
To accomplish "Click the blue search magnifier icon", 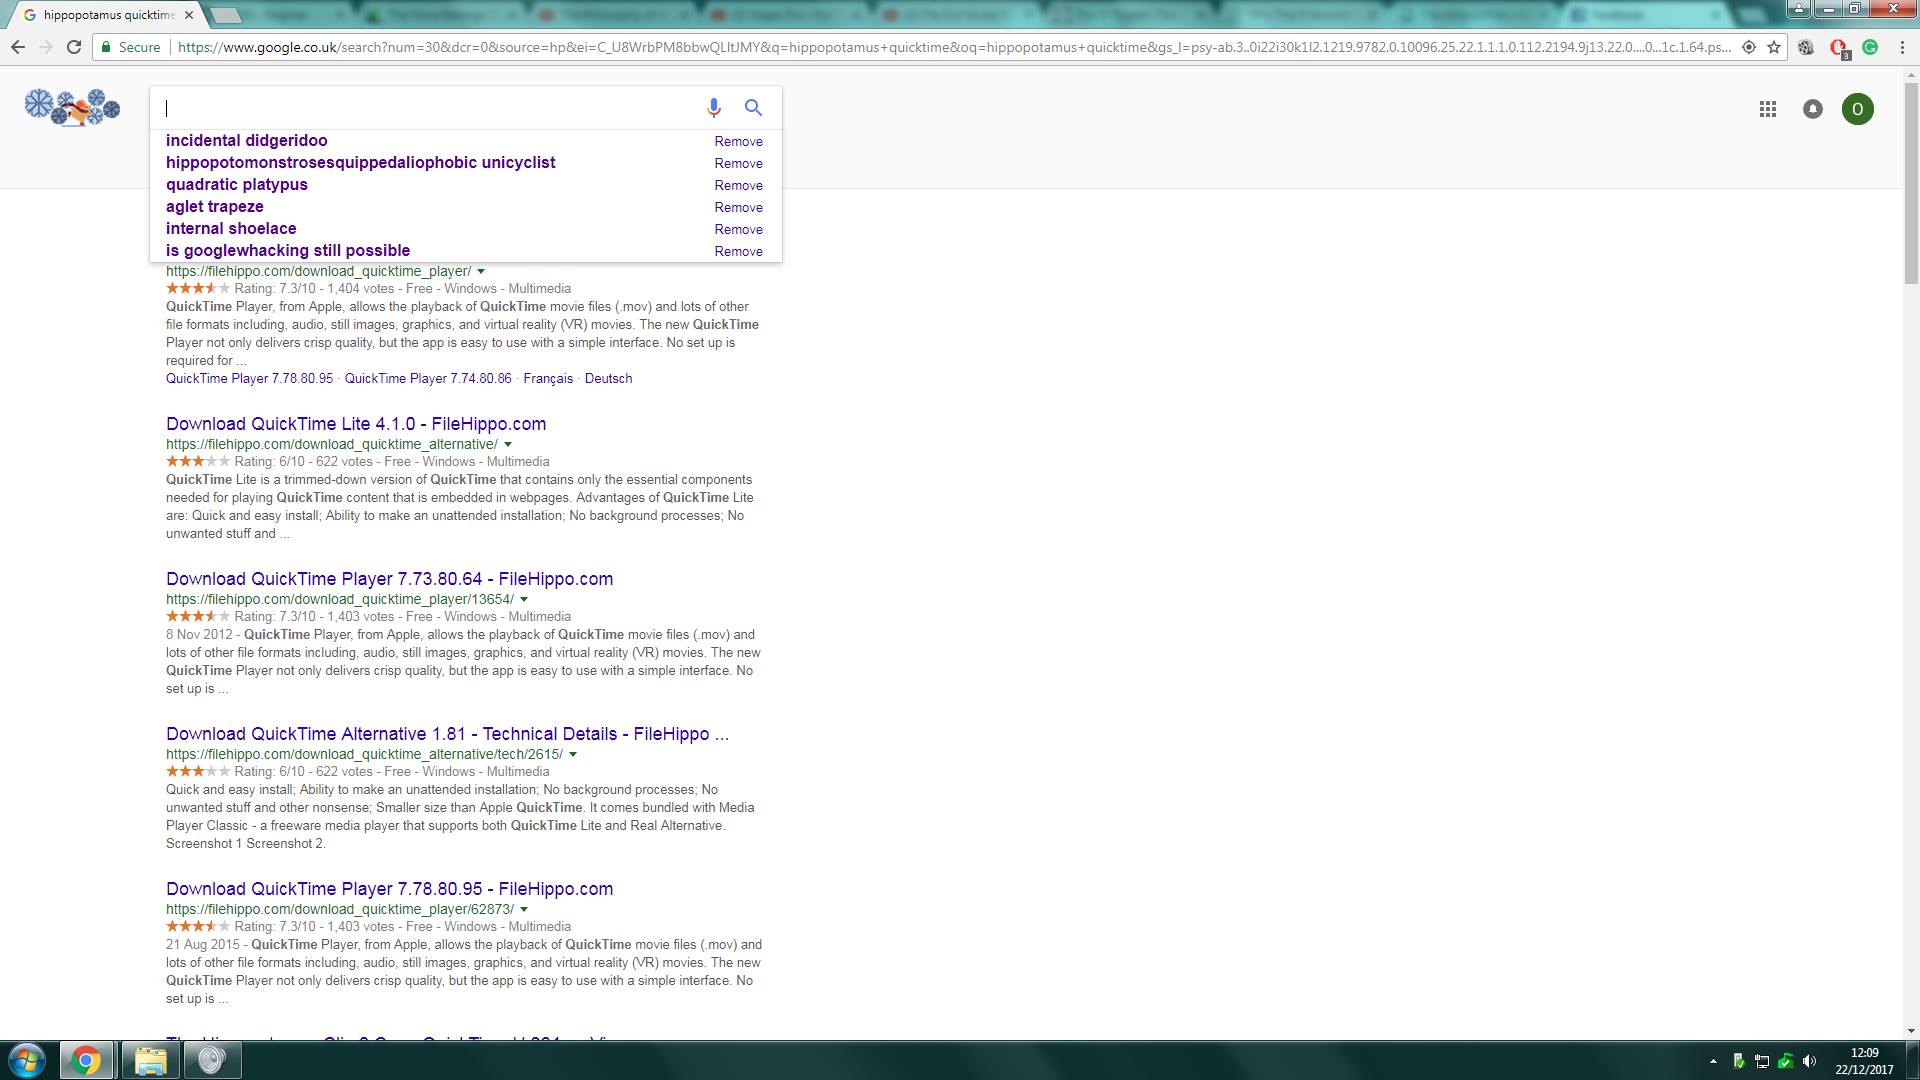I will (x=753, y=108).
